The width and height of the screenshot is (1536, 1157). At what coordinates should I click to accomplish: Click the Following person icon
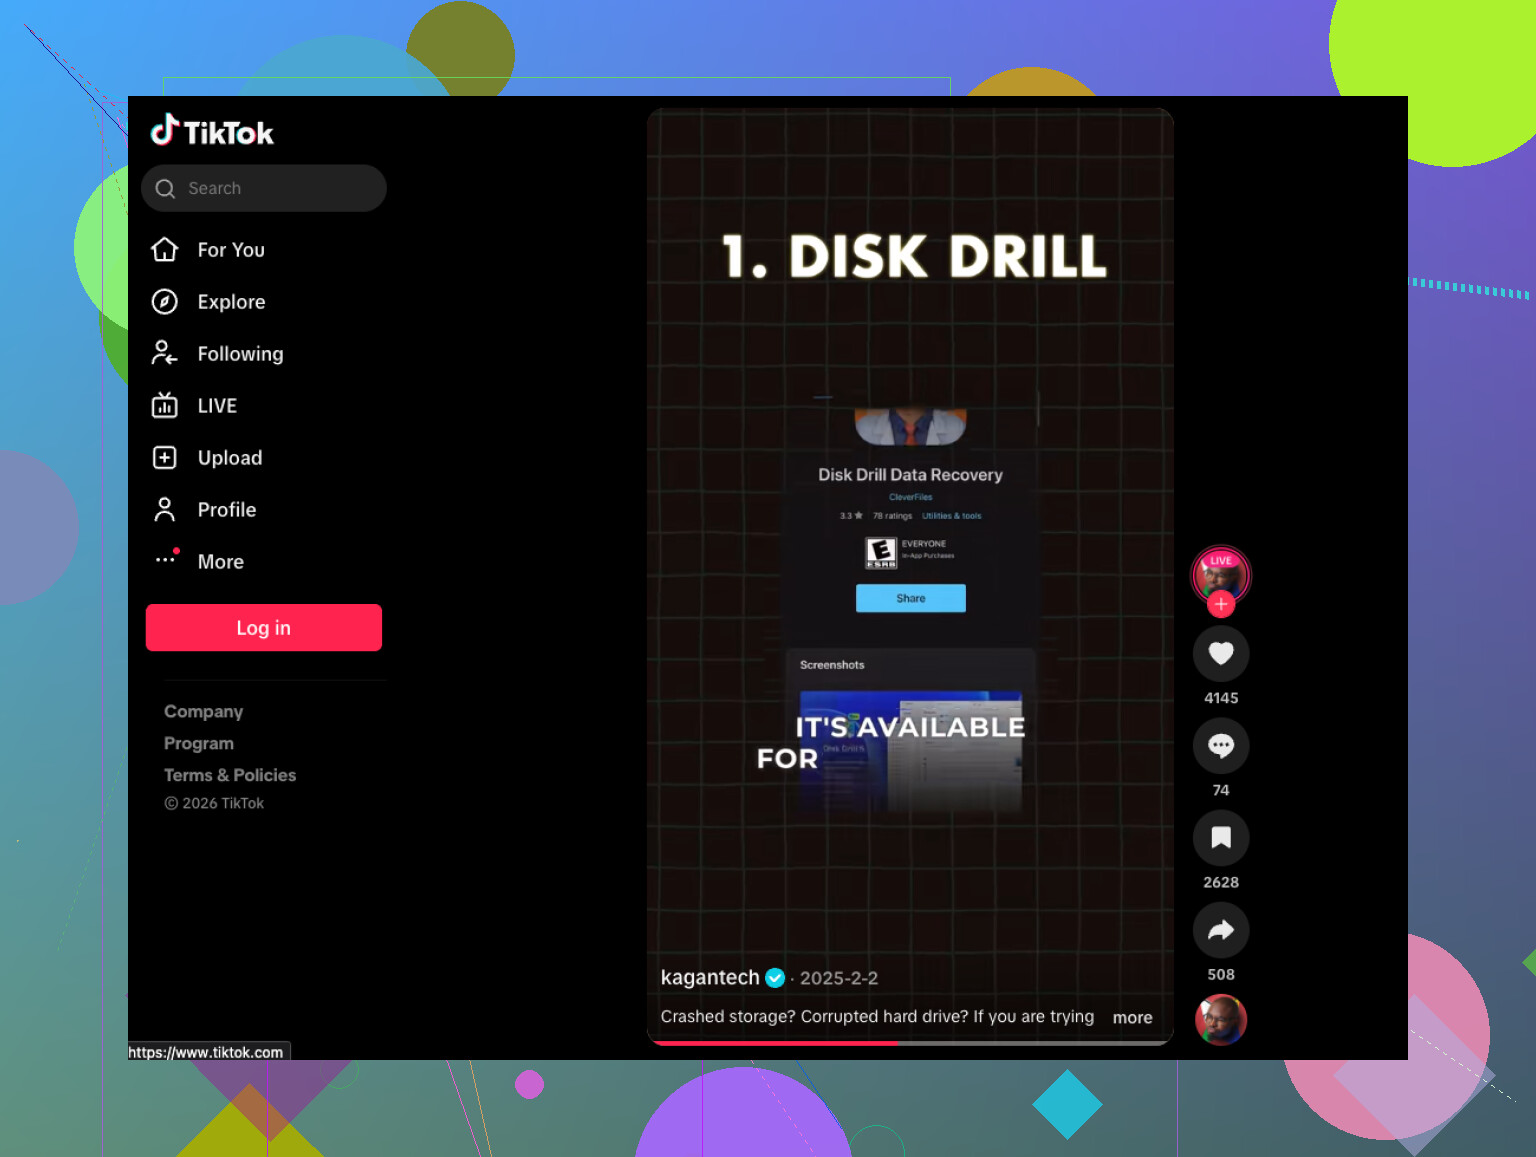pyautogui.click(x=165, y=353)
